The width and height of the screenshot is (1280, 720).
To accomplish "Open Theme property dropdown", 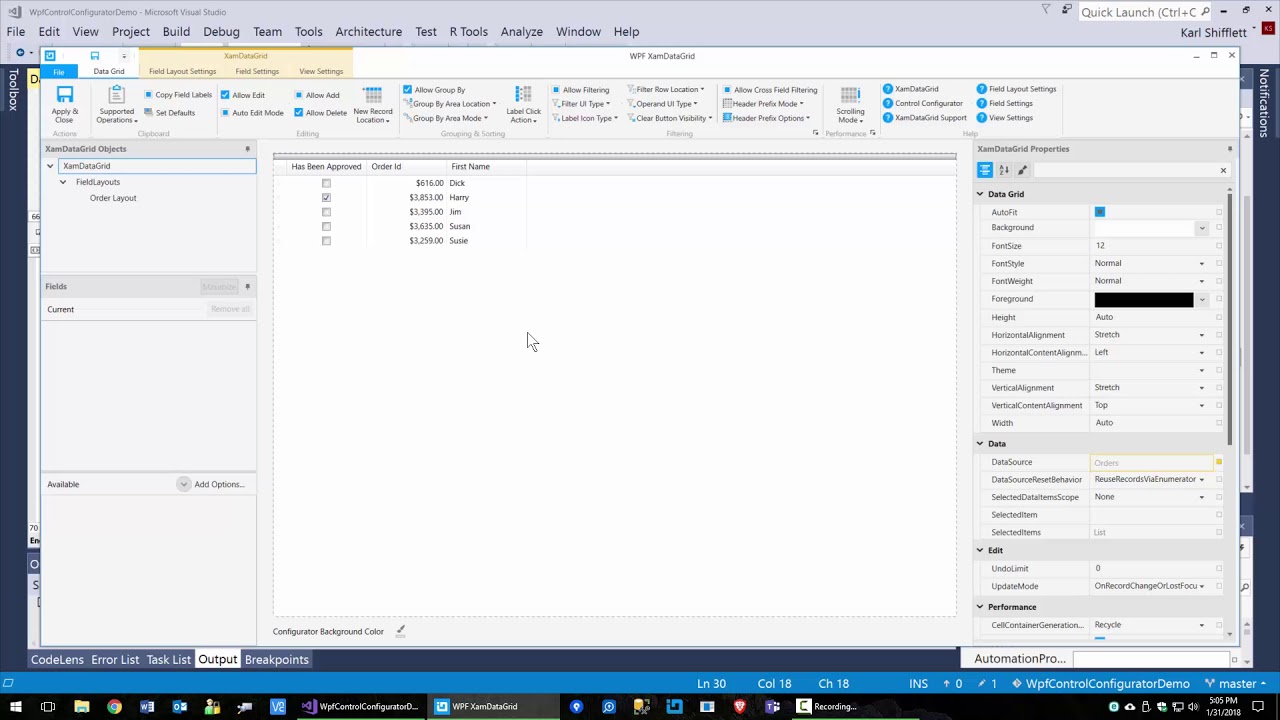I will pos(1202,370).
